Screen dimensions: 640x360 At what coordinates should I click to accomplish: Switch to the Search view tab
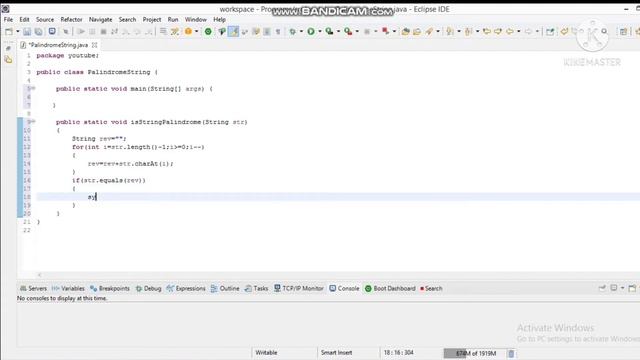pos(431,289)
